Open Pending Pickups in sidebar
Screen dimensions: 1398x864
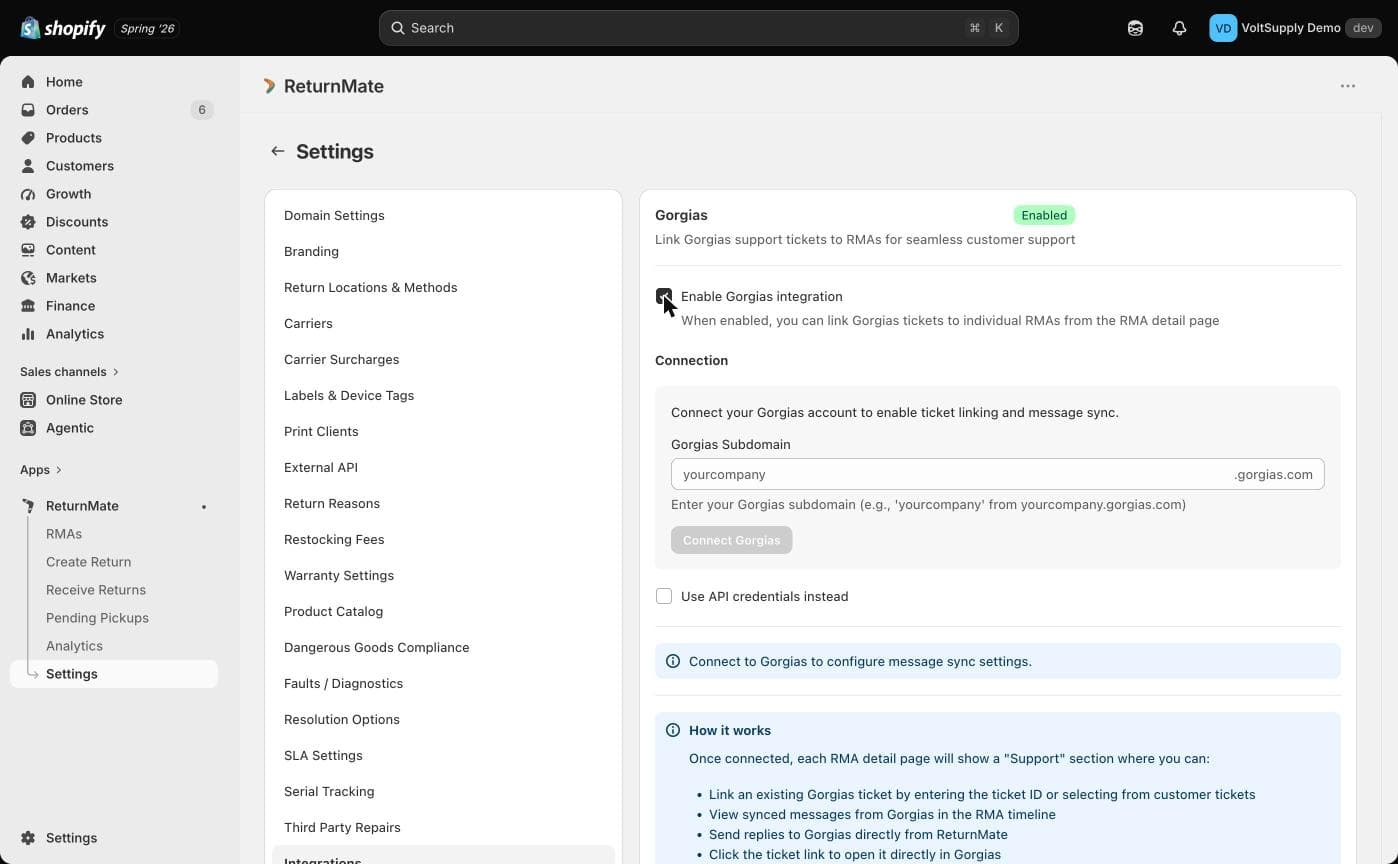point(97,618)
